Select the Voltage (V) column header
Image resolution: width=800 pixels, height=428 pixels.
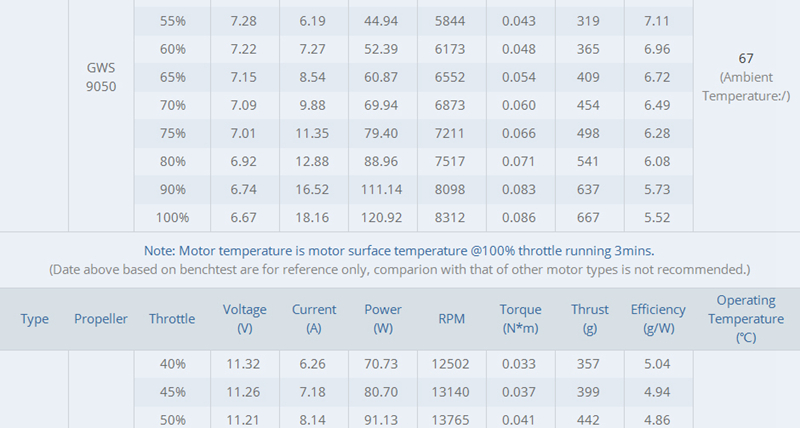coord(244,319)
